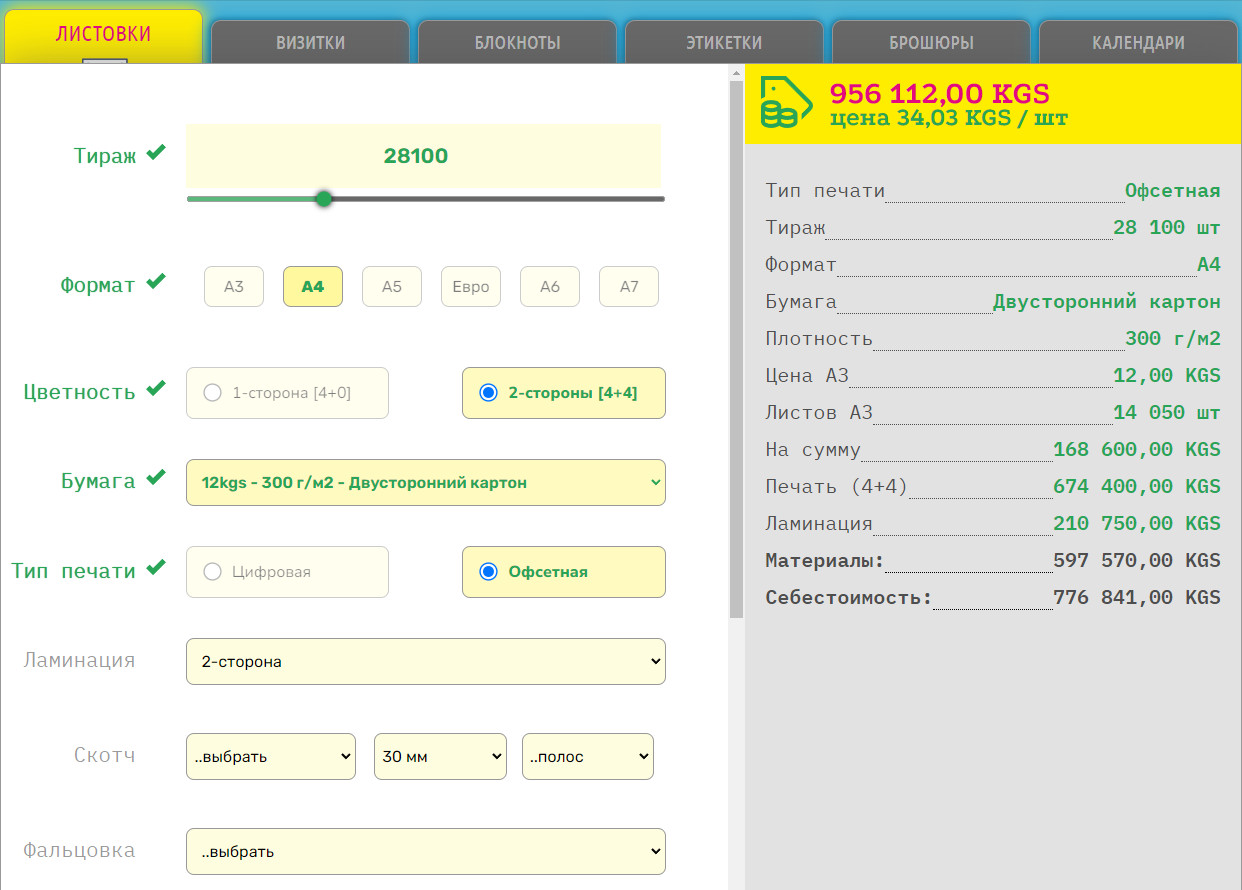
Task: Click the checkmark next to Тираж
Action: click(x=155, y=153)
